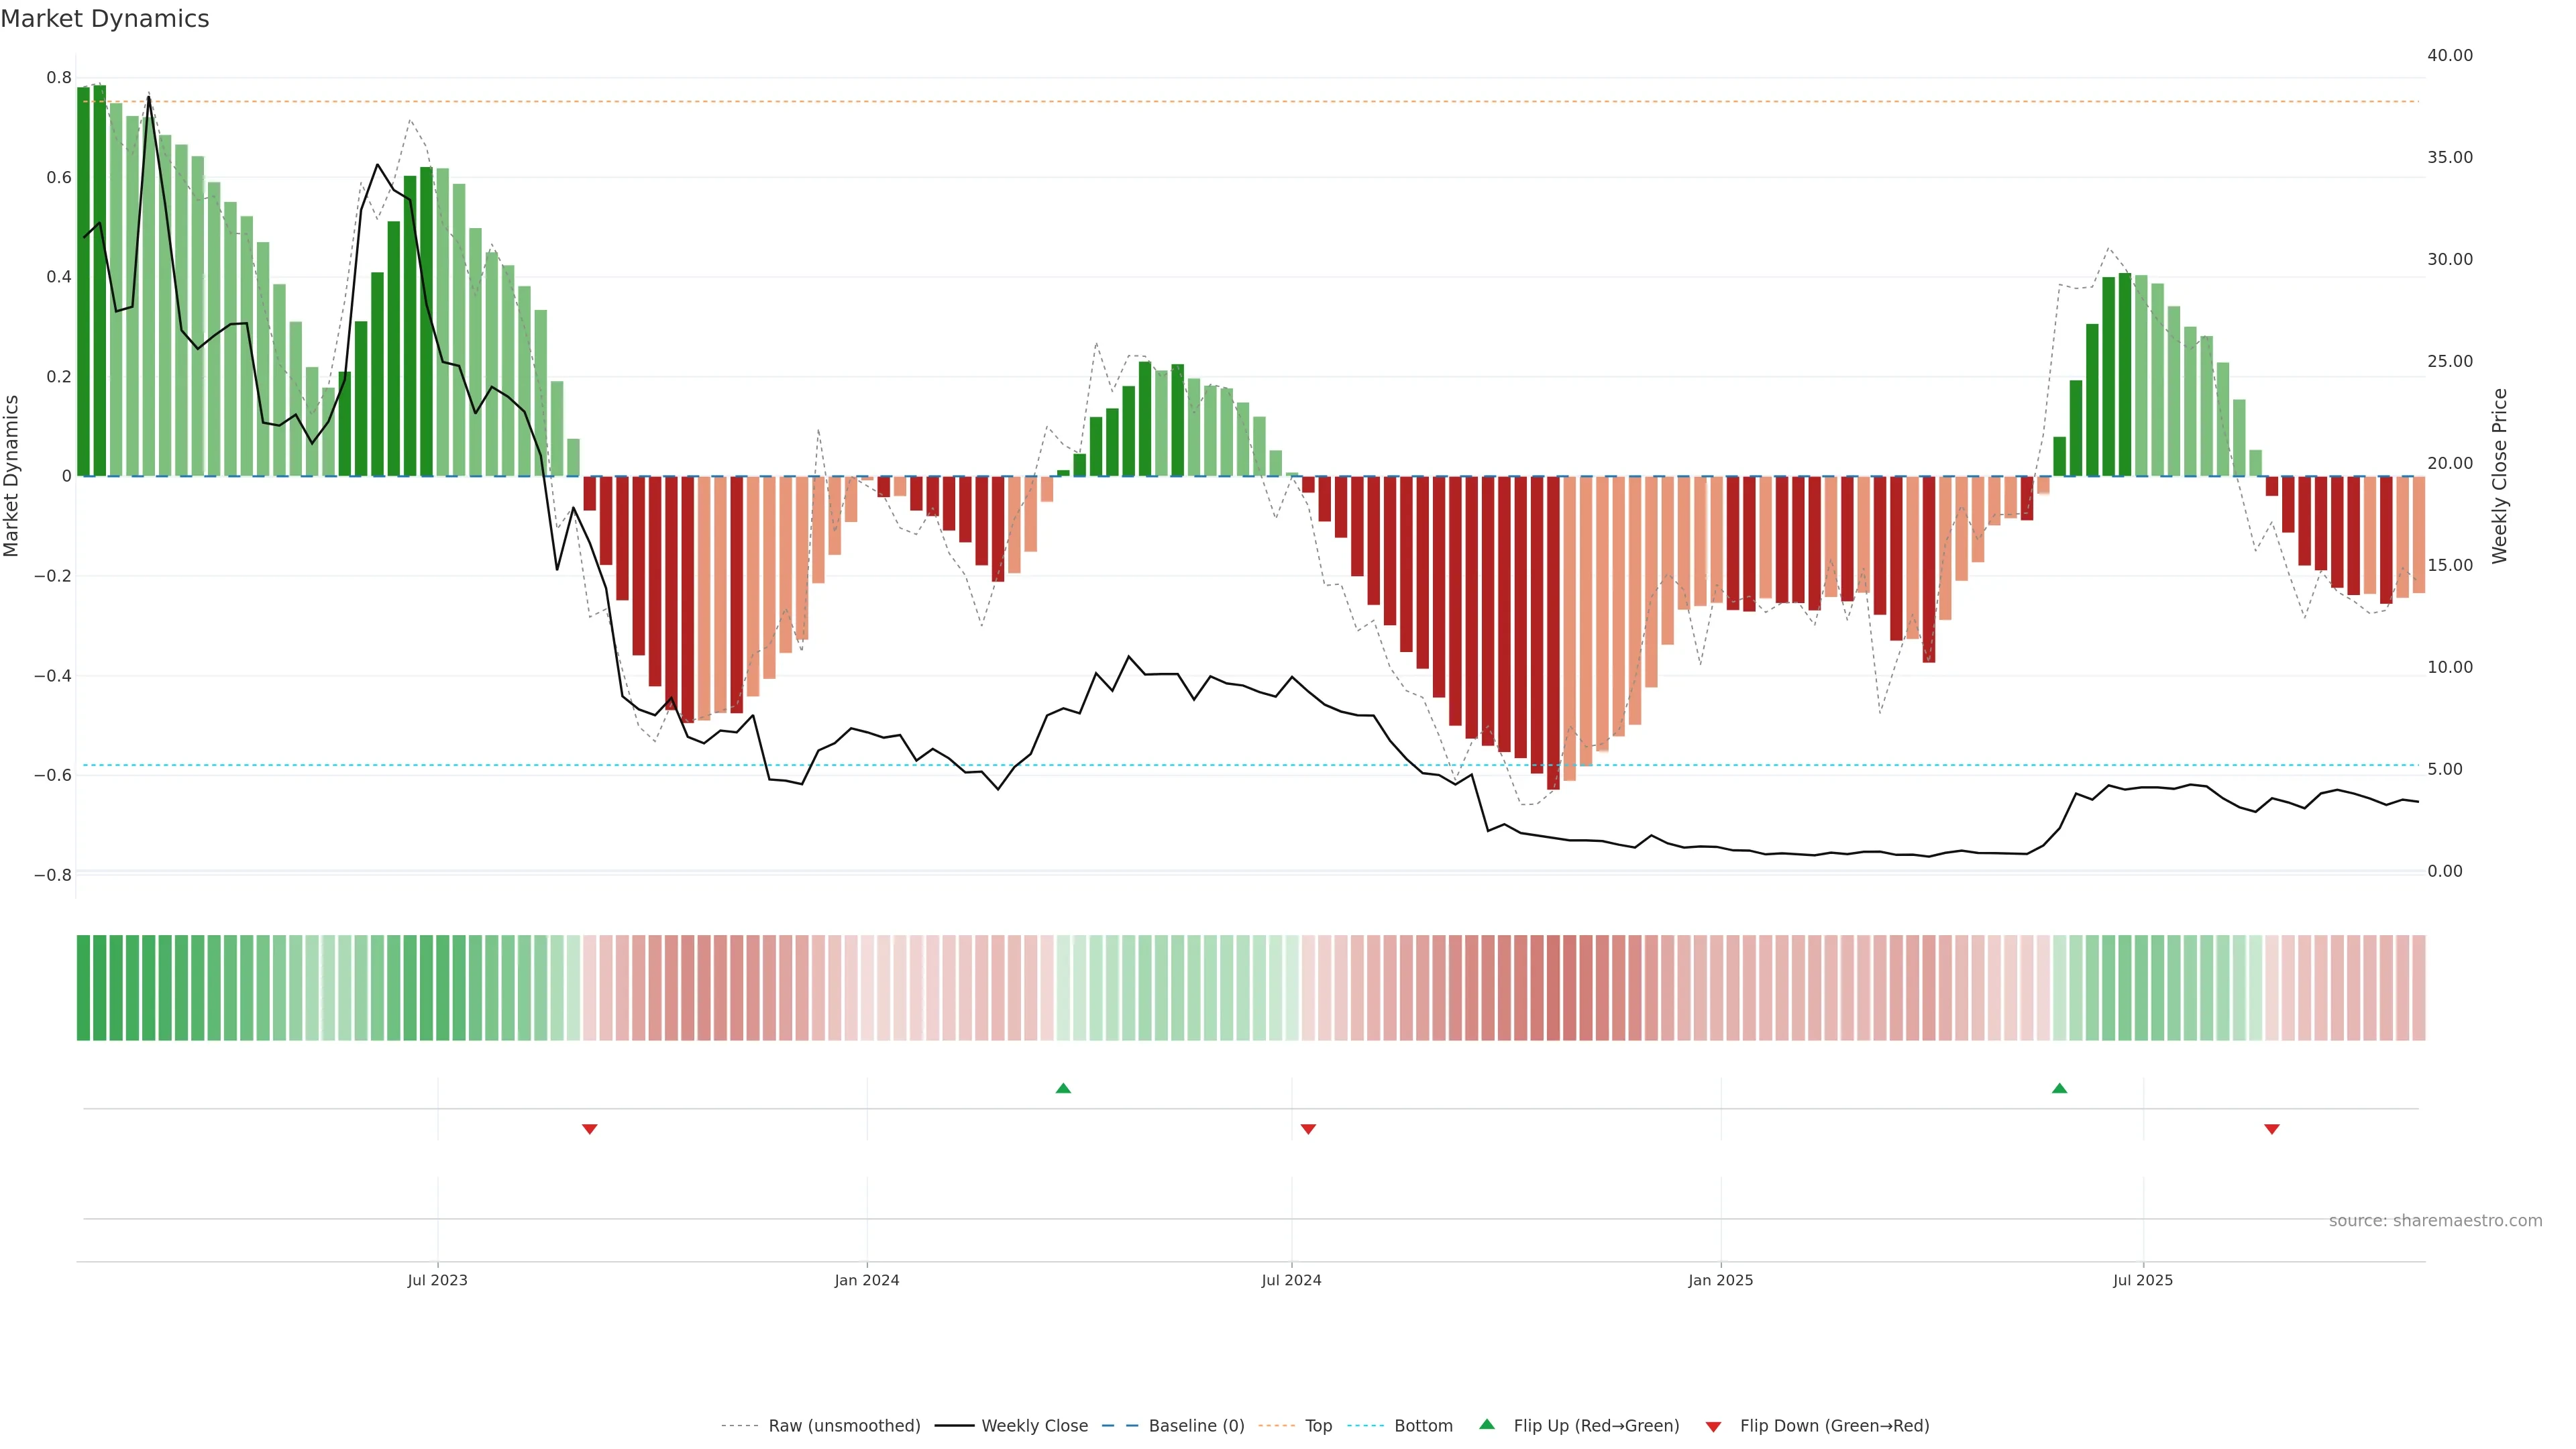Click the red flip-down marker near Jul 2024
Viewport: 2576px width, 1449px height.
tap(1308, 1129)
